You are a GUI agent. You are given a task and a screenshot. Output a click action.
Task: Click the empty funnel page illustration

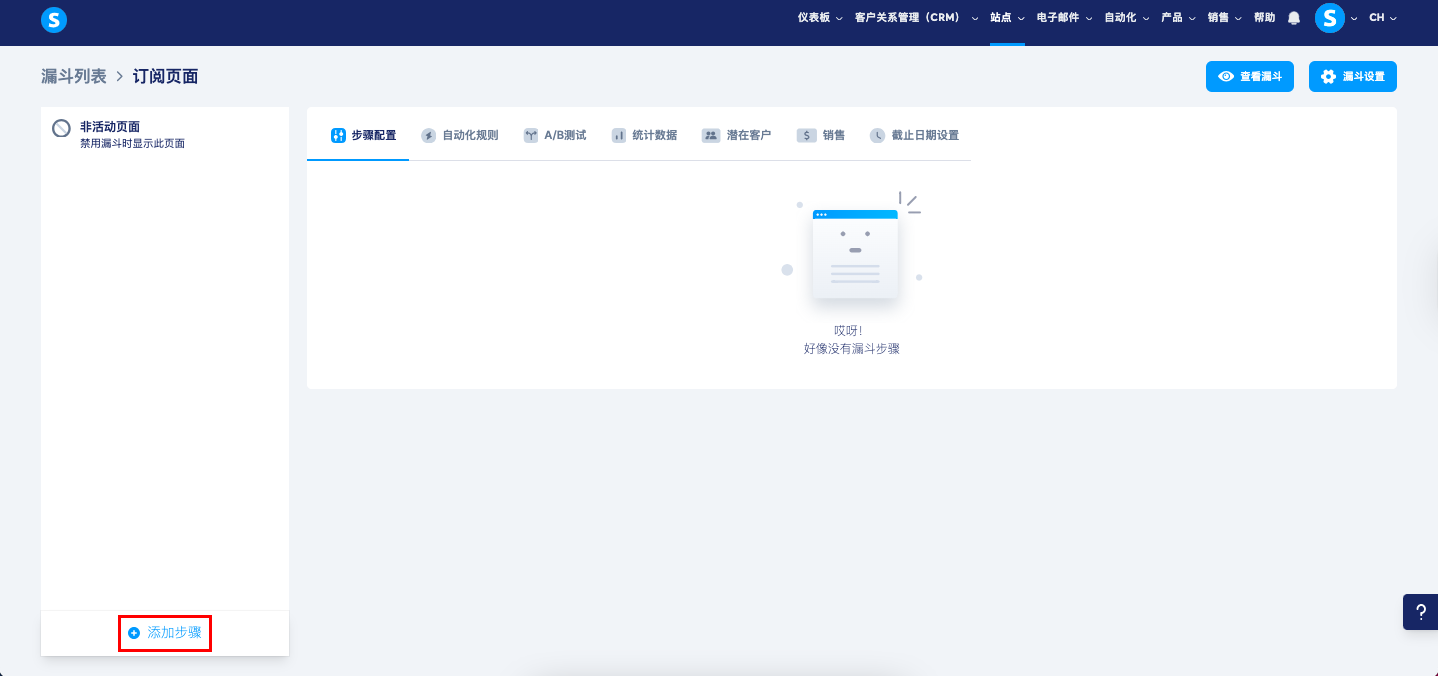854,251
